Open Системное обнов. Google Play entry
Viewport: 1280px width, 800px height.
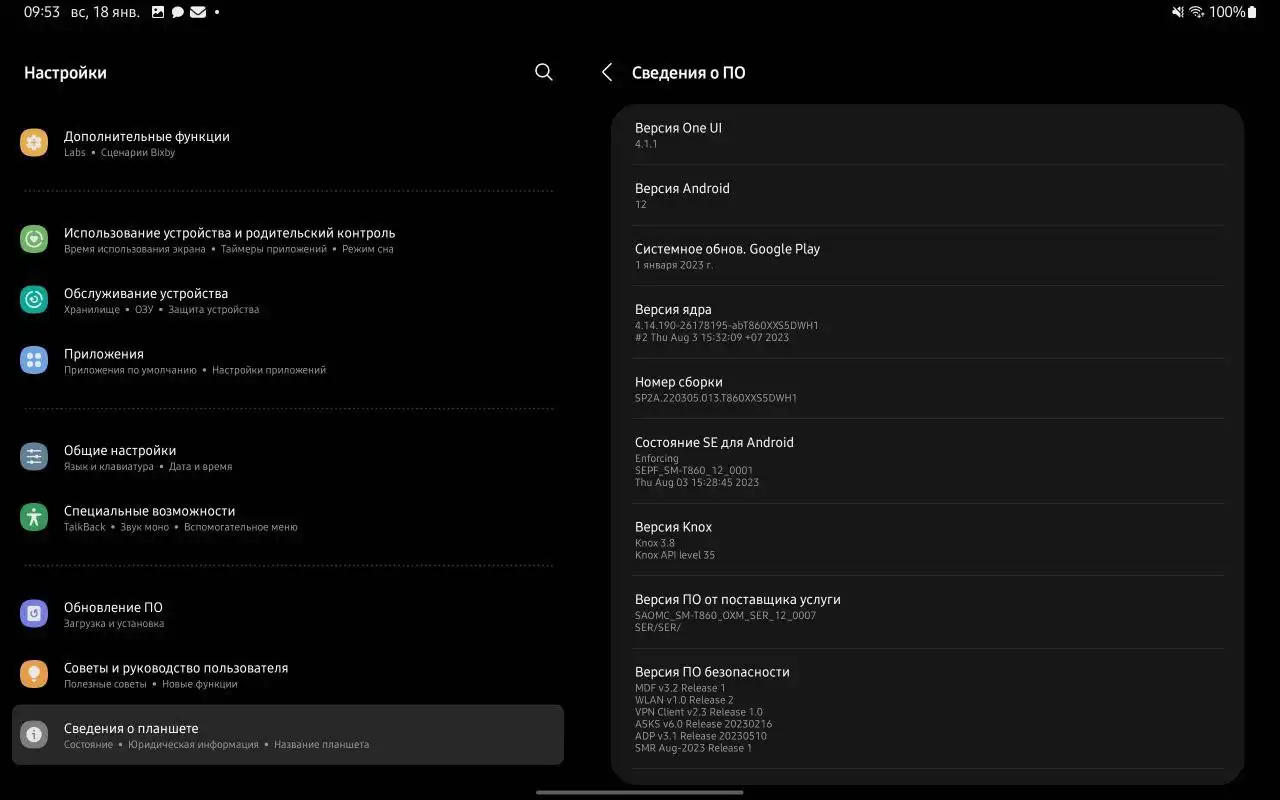coord(927,256)
